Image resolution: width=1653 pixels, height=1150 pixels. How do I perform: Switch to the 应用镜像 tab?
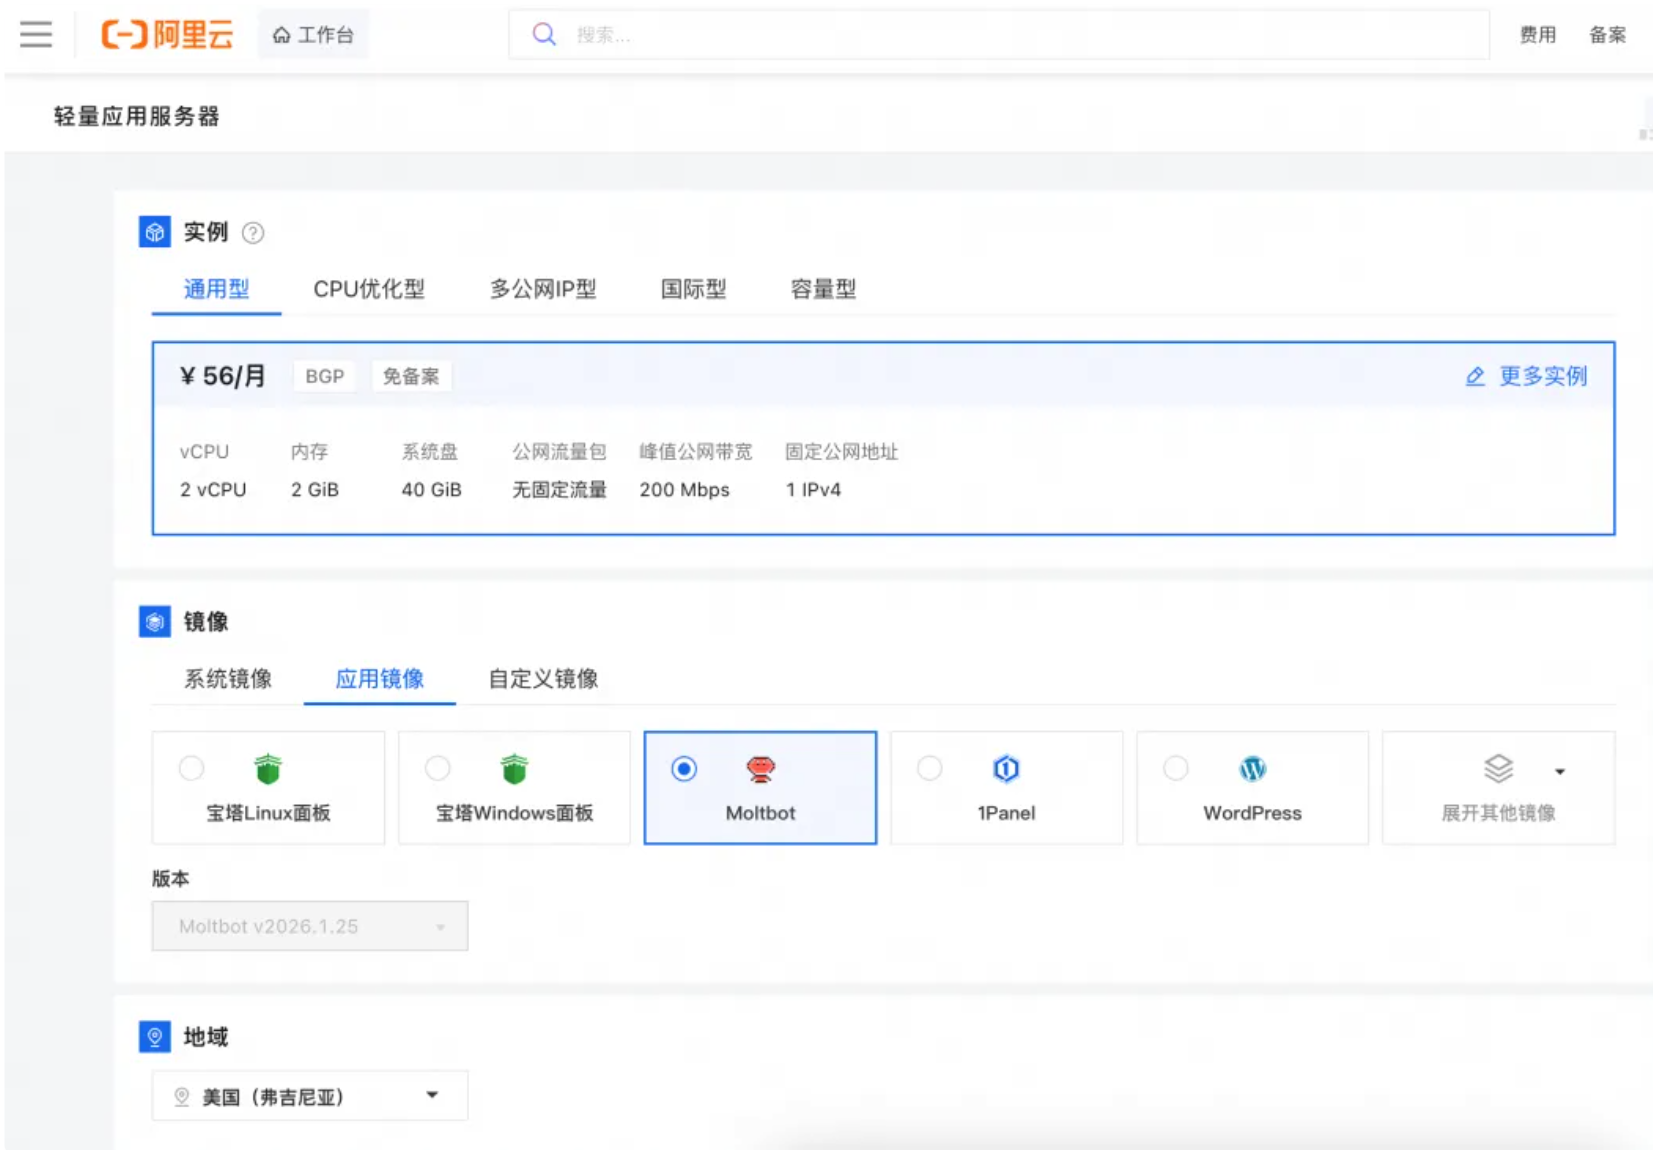point(380,679)
